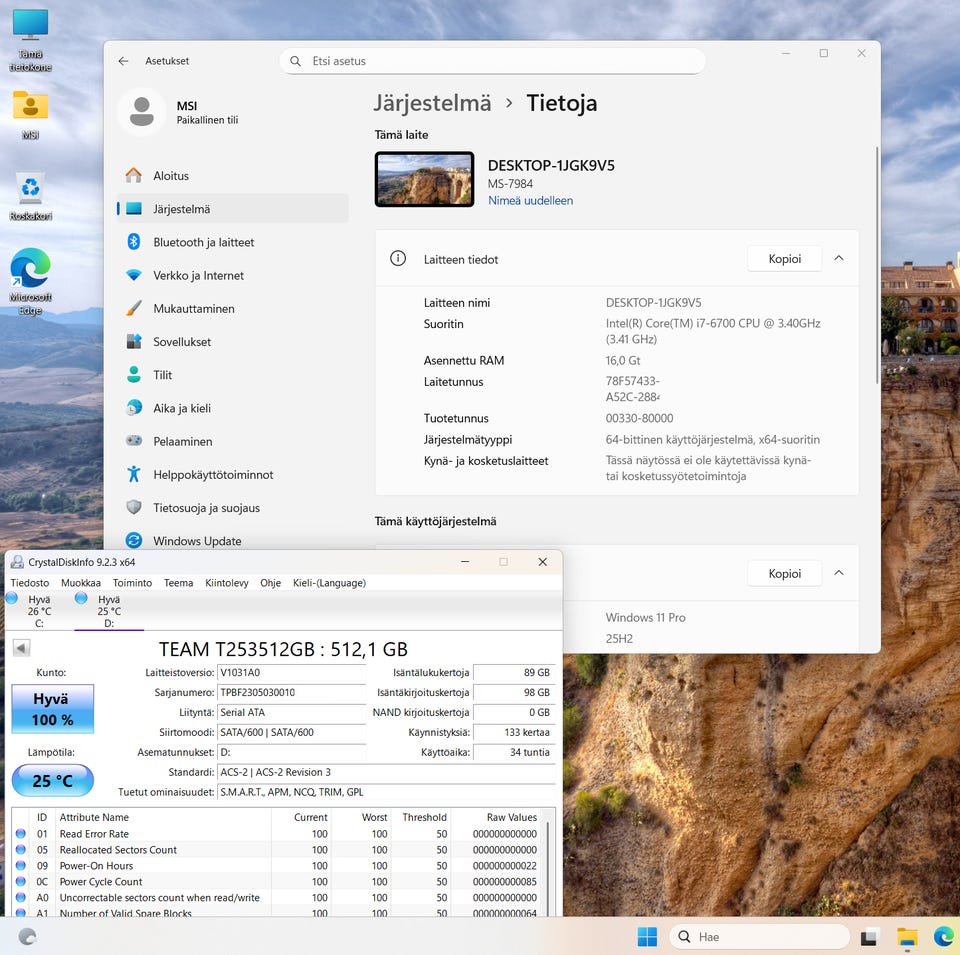This screenshot has width=960, height=955.
Task: Collapse the Windows specifications section chevron
Action: coord(839,573)
